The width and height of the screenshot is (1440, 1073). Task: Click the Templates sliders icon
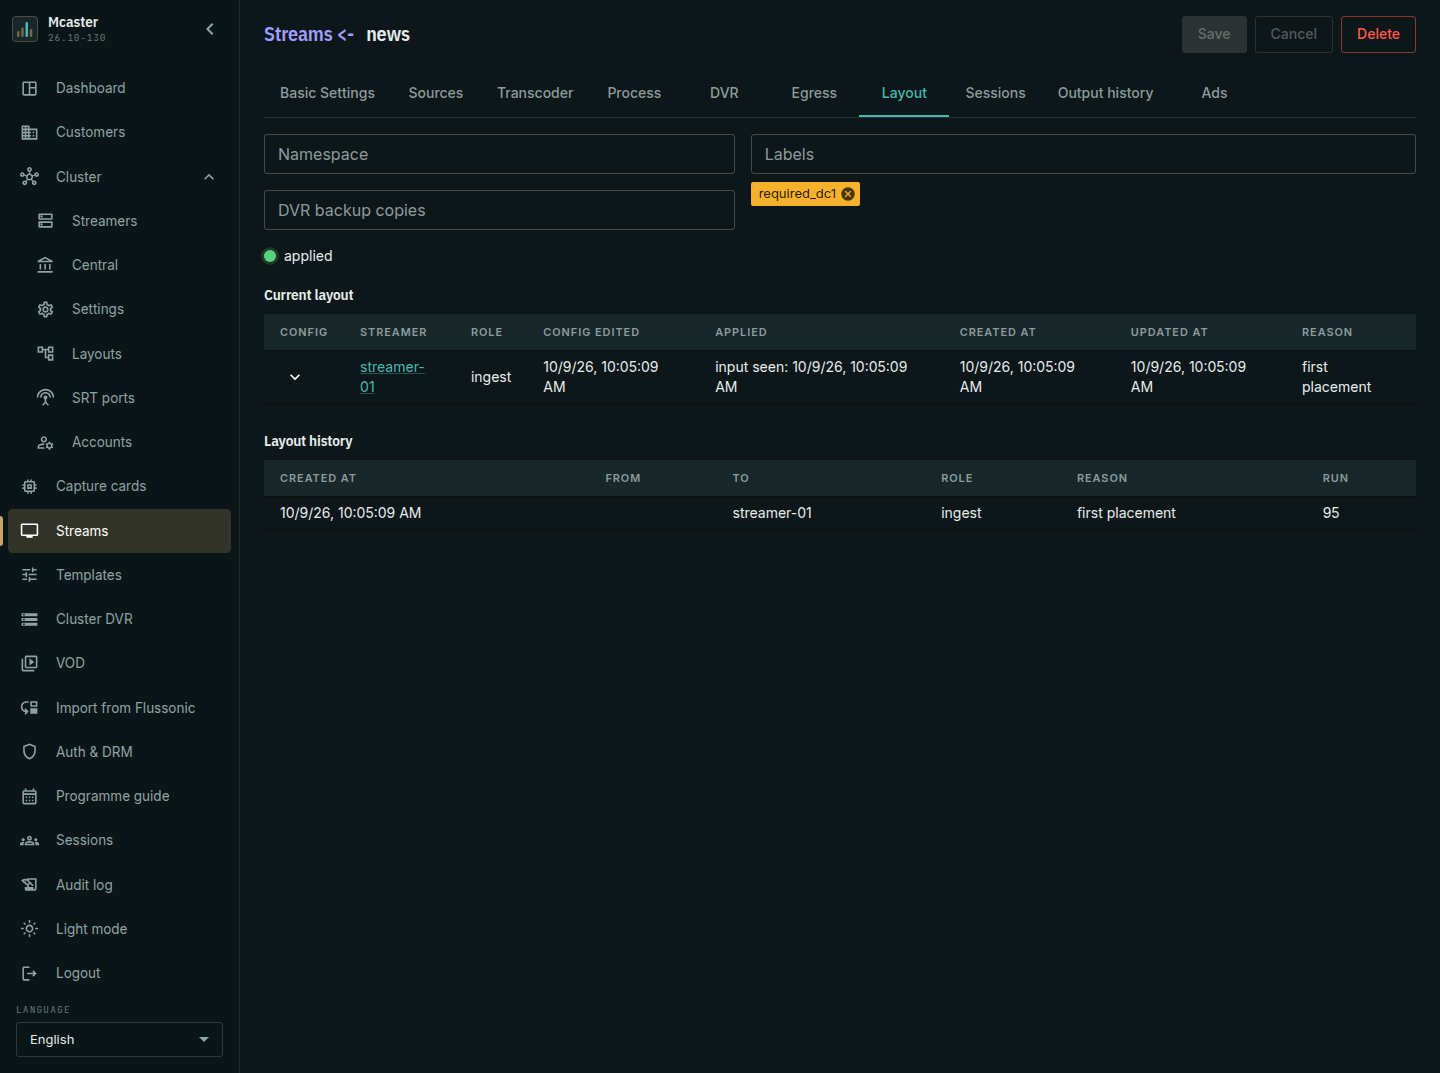click(x=30, y=575)
